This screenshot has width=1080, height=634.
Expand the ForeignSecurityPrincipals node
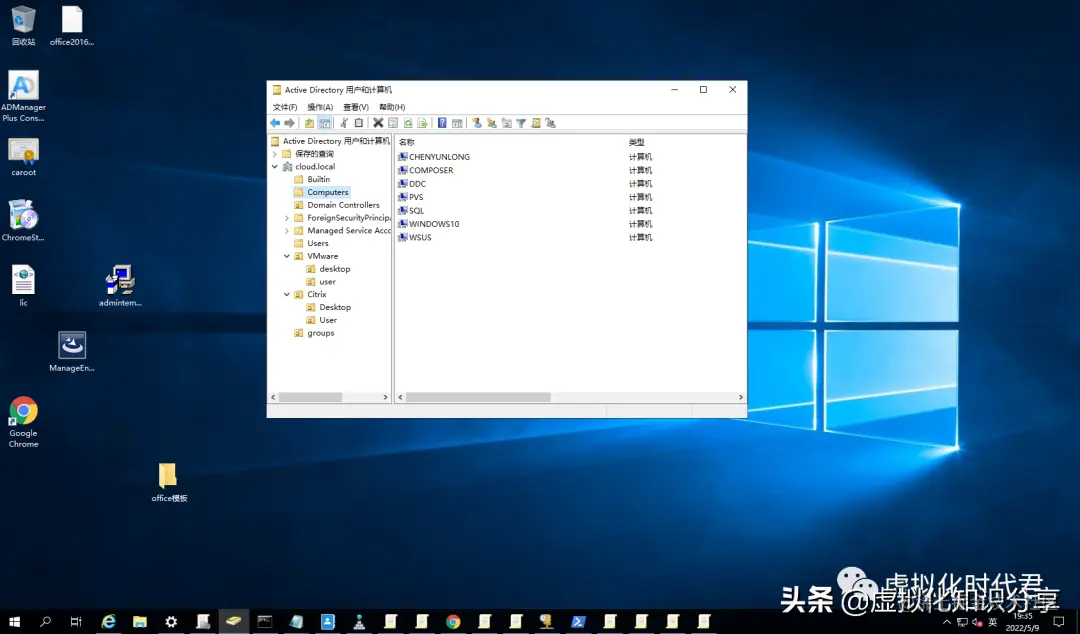286,217
